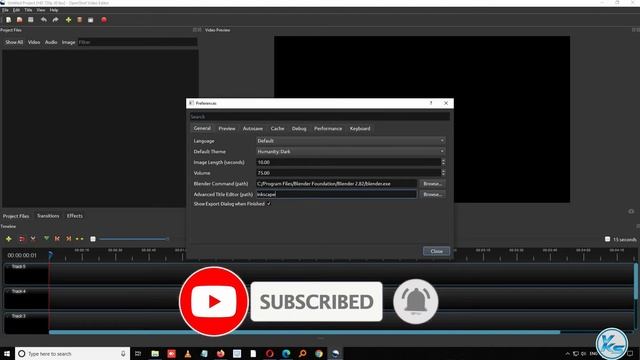Click the timeline zoom slider
The width and height of the screenshot is (640, 360).
(x=133, y=239)
